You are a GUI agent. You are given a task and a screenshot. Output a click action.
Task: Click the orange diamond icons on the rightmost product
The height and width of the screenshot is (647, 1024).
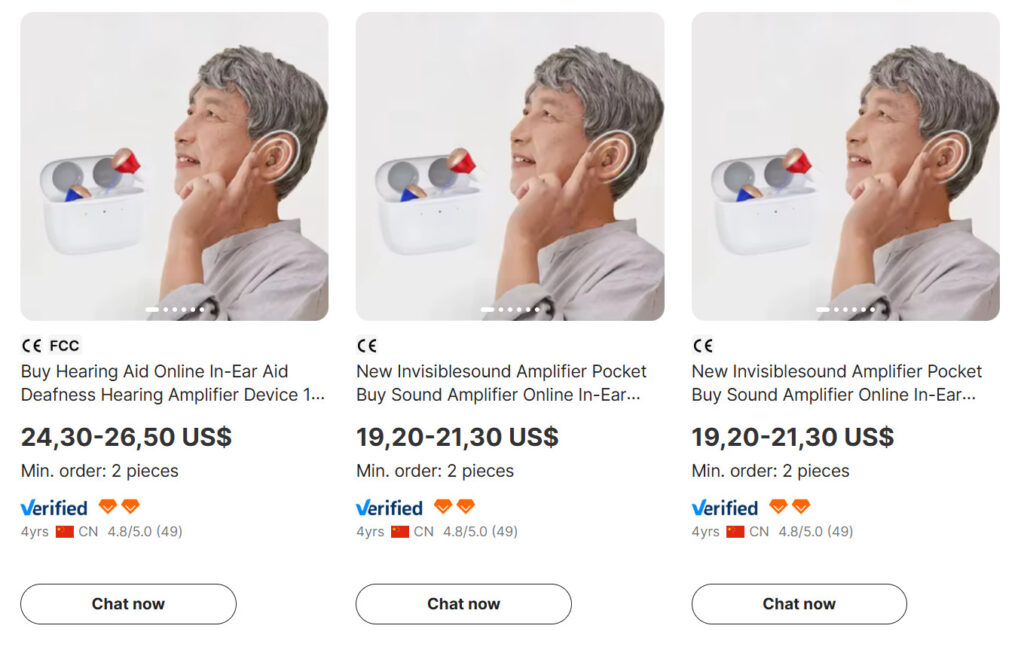click(x=790, y=506)
